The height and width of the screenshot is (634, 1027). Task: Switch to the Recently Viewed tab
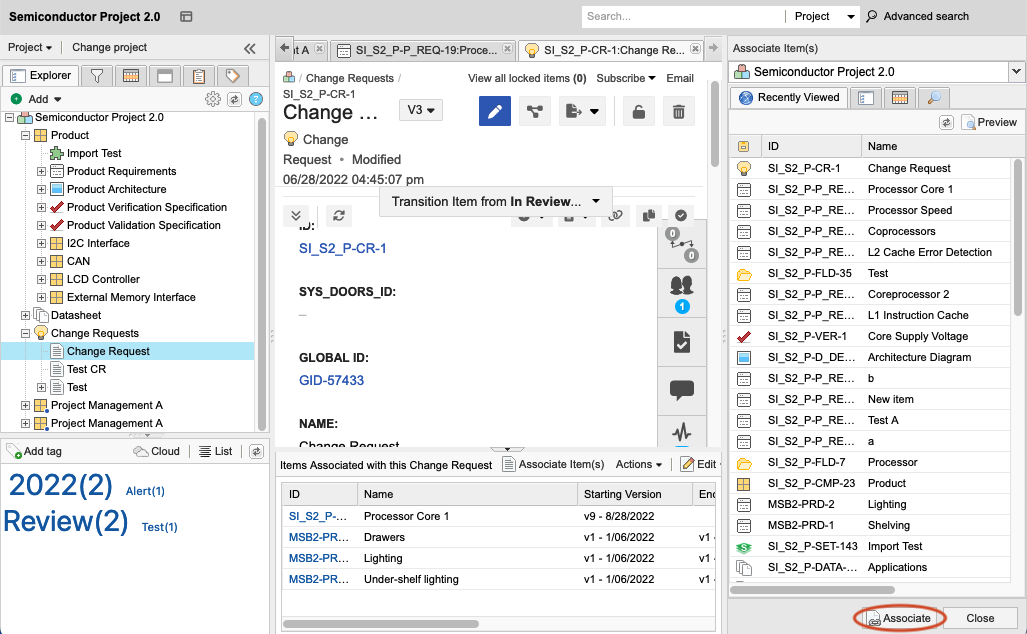click(x=790, y=97)
